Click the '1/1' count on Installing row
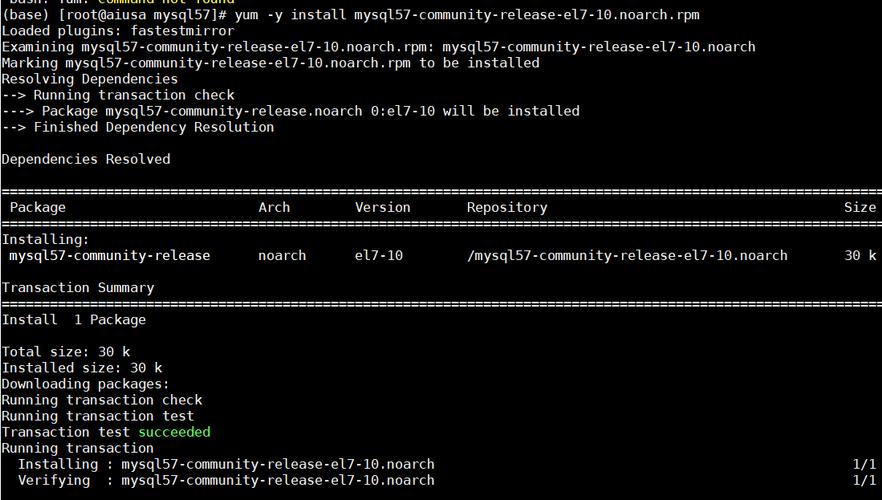882x500 pixels. (864, 464)
